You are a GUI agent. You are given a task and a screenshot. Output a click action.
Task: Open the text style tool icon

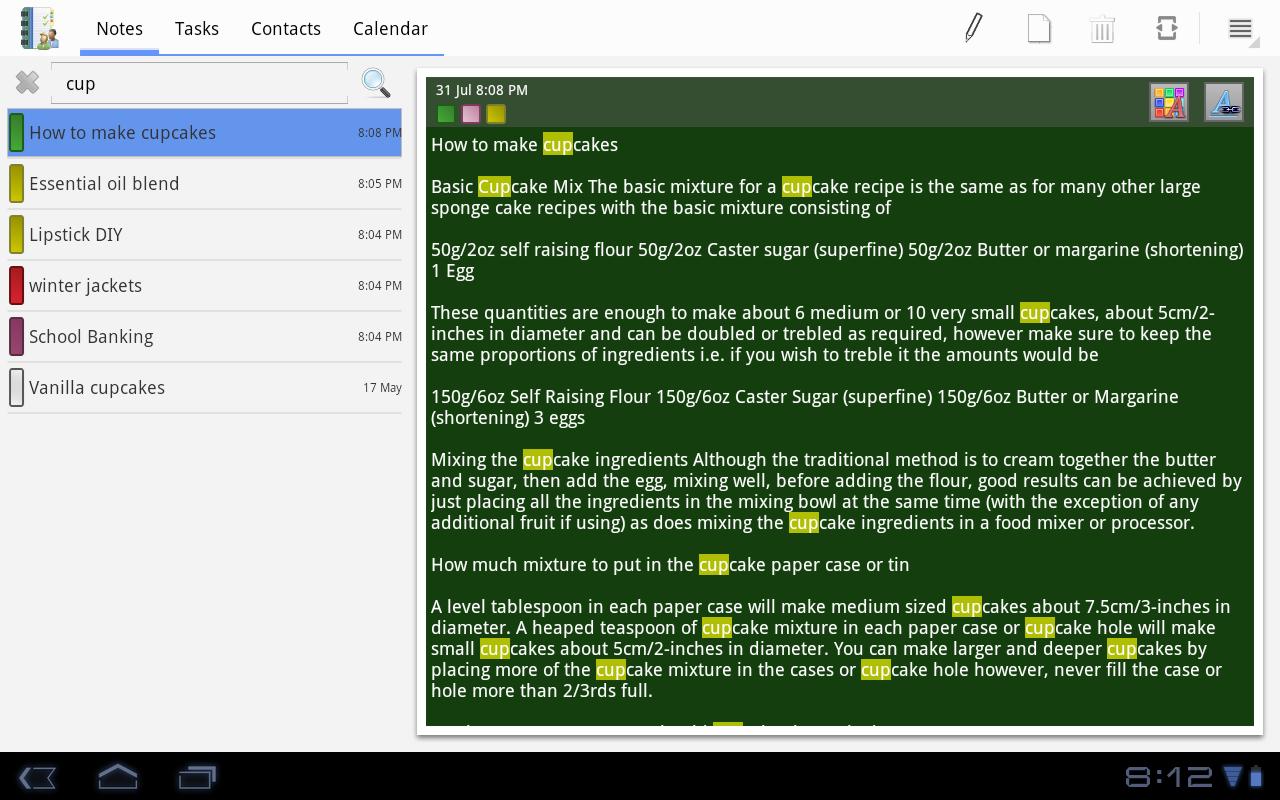1224,102
